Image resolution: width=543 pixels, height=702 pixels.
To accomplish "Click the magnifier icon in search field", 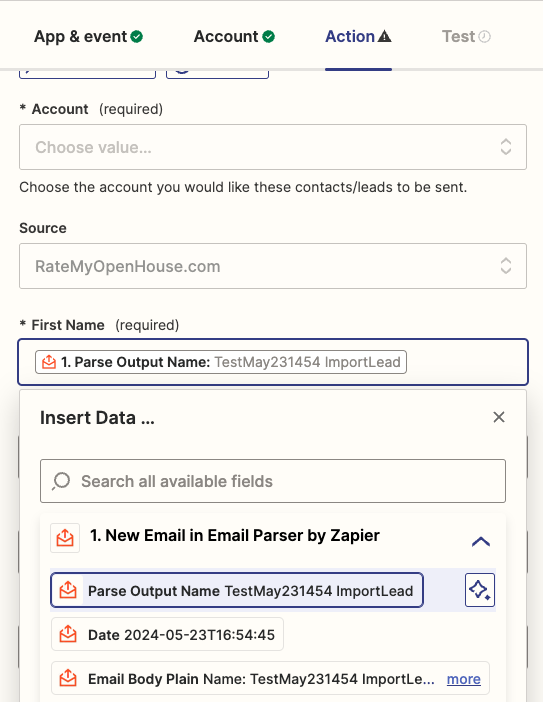I will [x=61, y=481].
